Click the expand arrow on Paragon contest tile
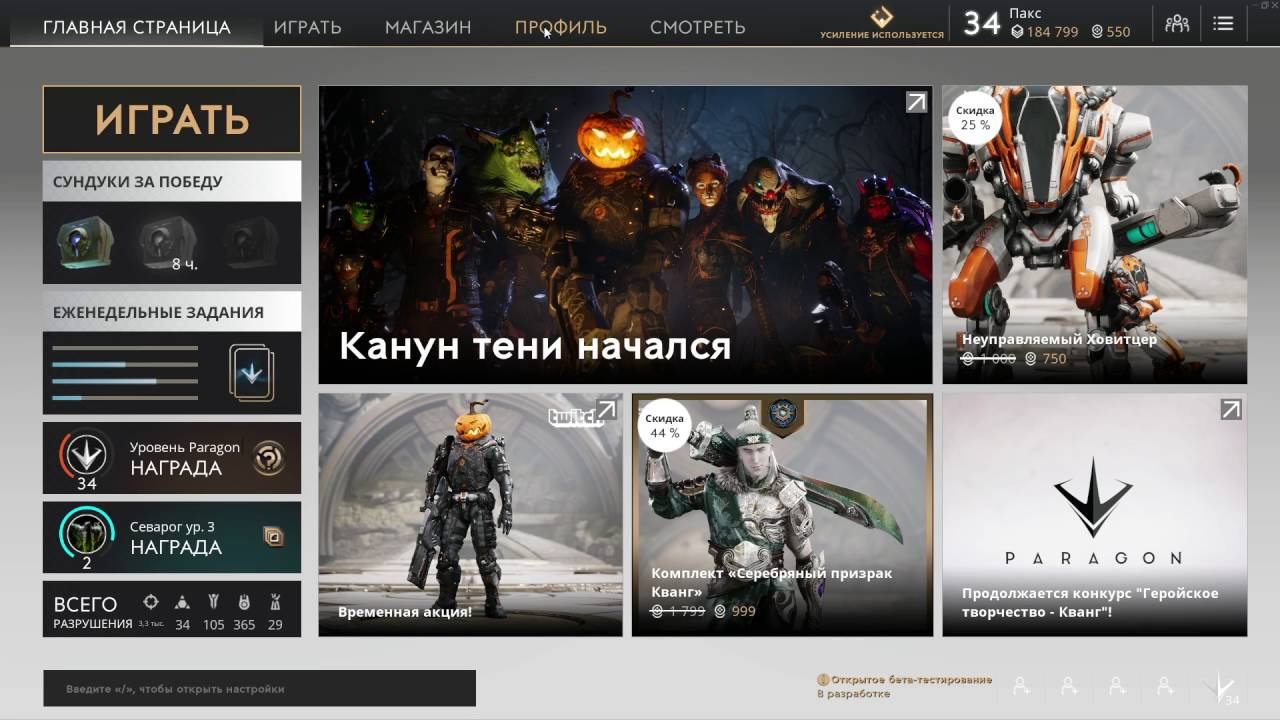The image size is (1280, 720). [x=1231, y=409]
